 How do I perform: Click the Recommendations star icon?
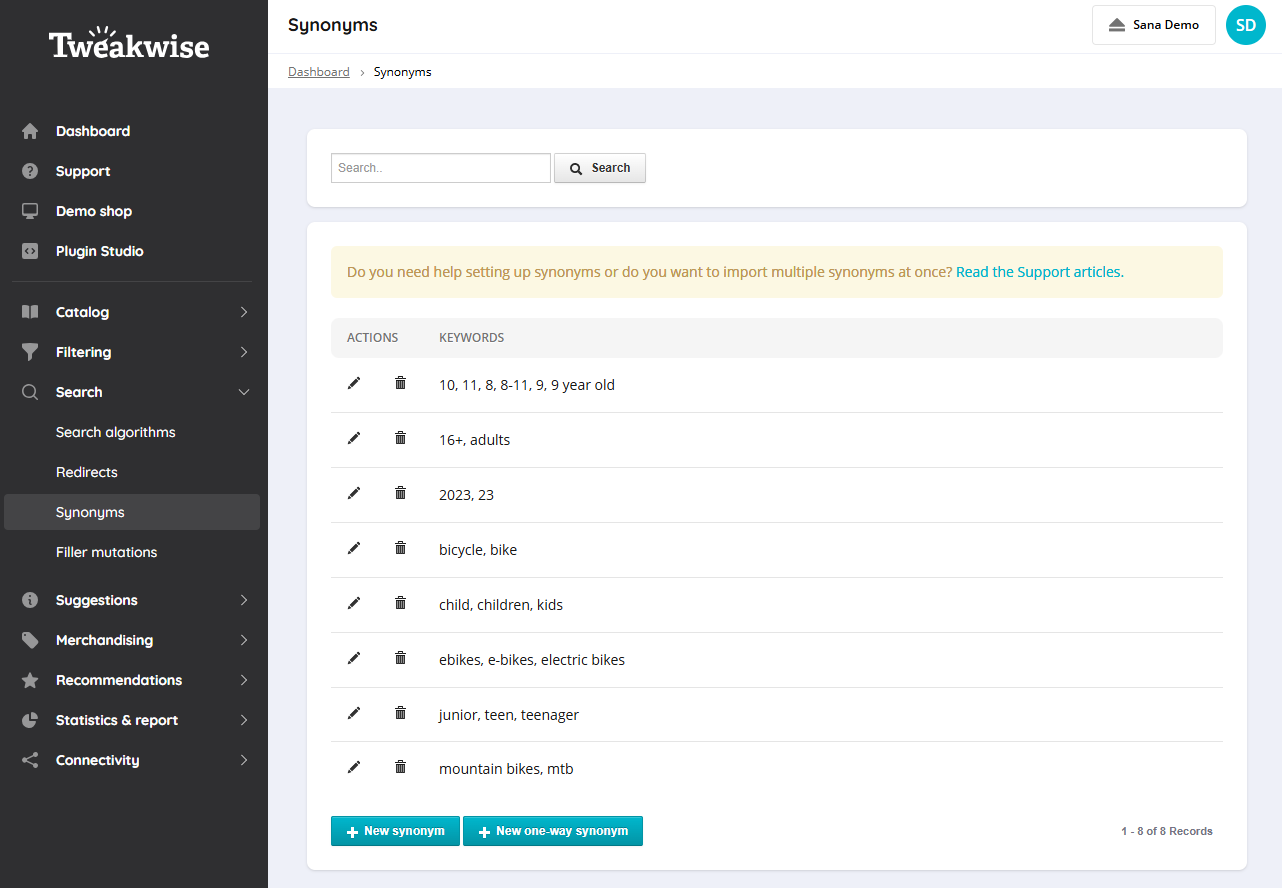[30, 680]
